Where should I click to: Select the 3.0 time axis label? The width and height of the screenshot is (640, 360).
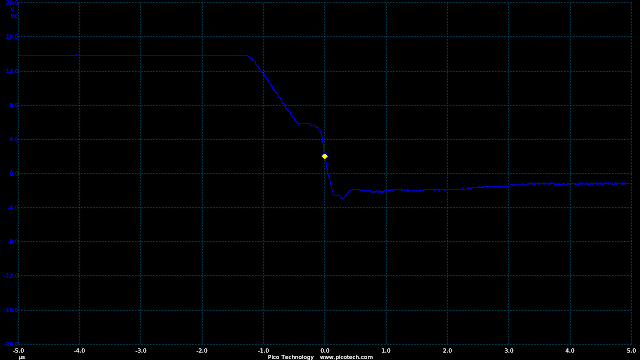pyautogui.click(x=509, y=351)
